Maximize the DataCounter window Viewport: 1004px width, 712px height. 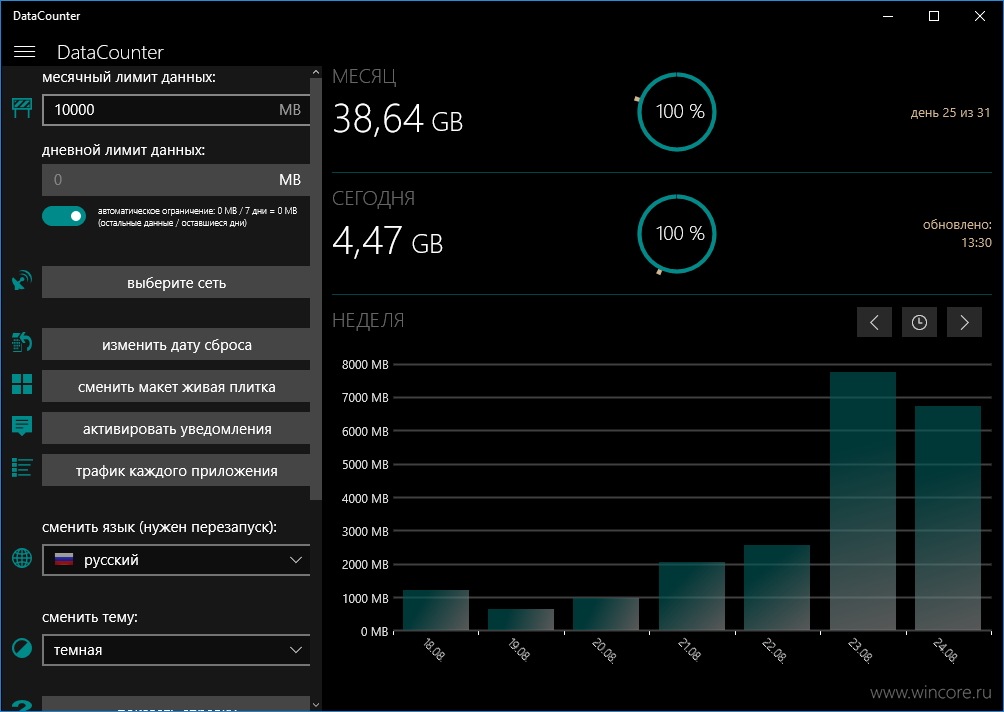click(934, 16)
